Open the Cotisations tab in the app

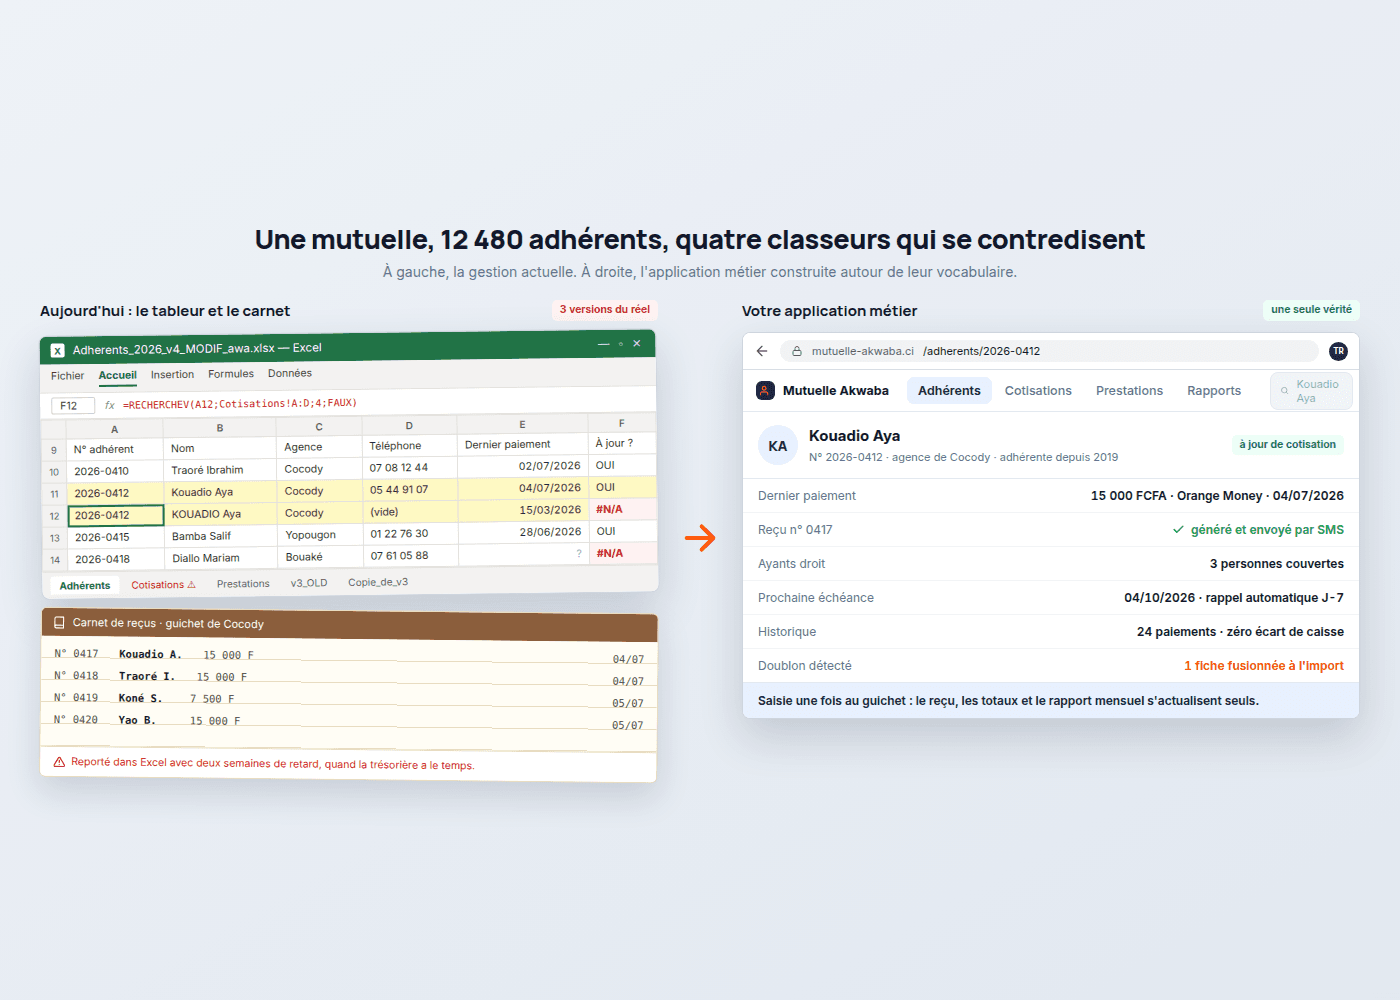(1038, 391)
